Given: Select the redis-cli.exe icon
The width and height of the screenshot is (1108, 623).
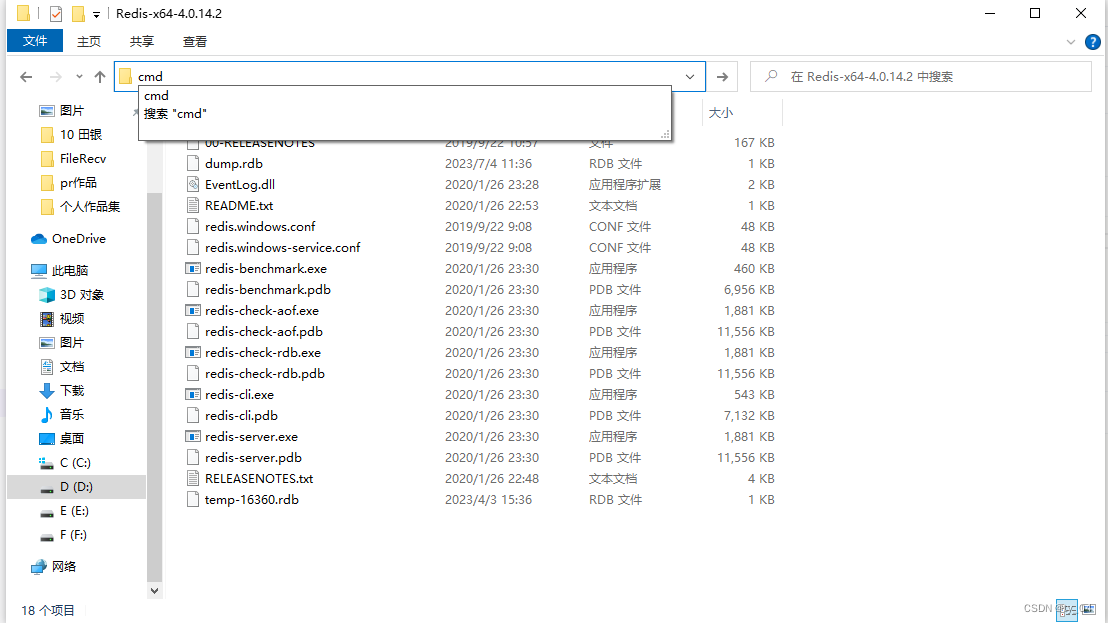Looking at the screenshot, I should pyautogui.click(x=193, y=395).
